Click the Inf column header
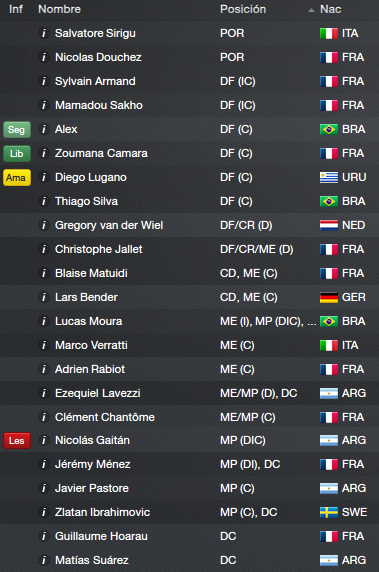The width and height of the screenshot is (379, 572). pyautogui.click(x=16, y=9)
